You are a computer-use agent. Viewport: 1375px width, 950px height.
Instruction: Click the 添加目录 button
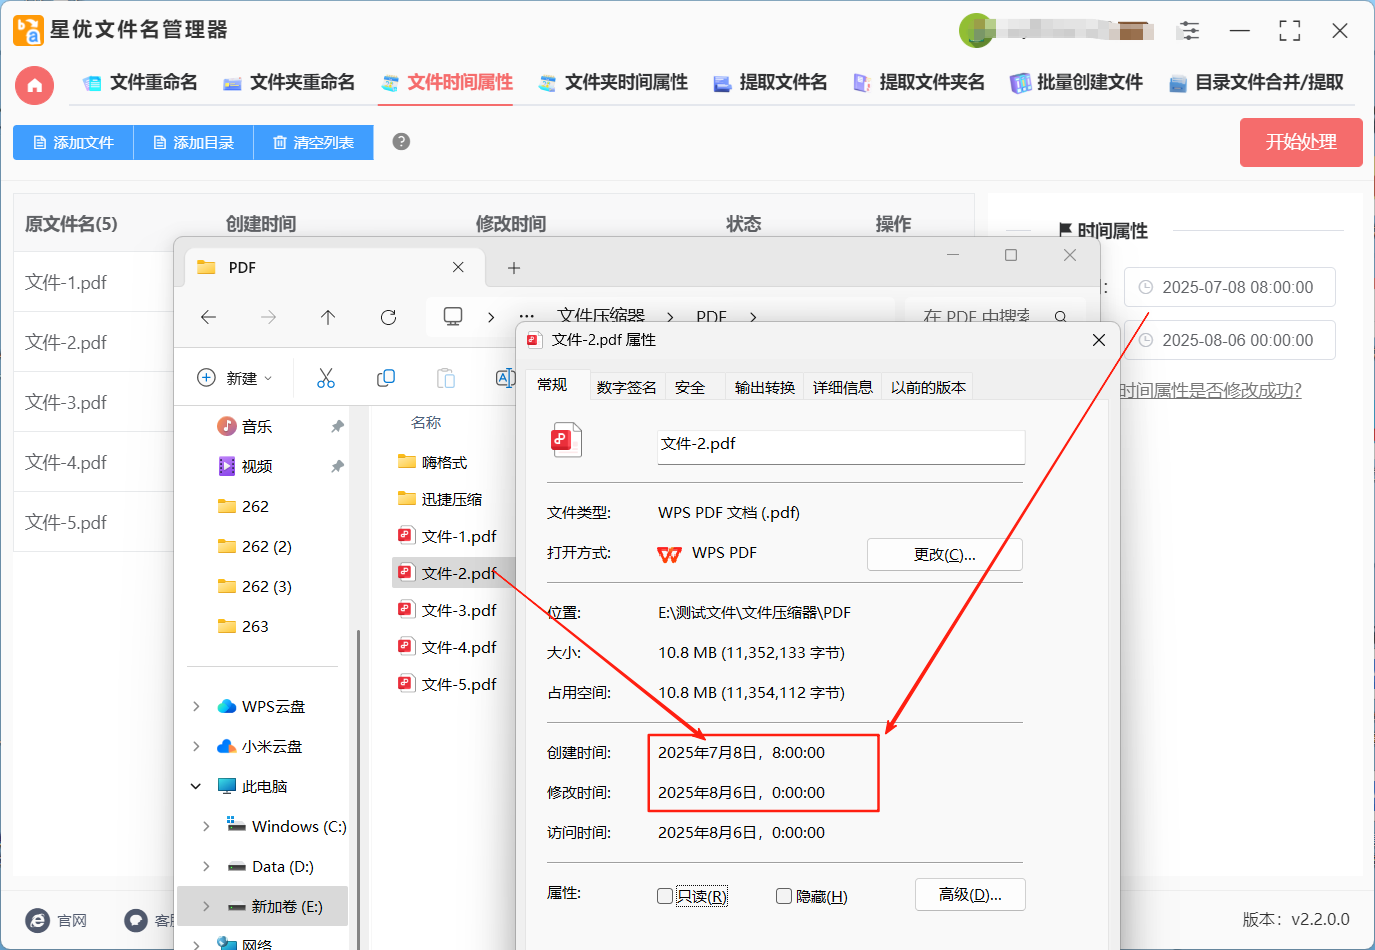click(x=193, y=142)
